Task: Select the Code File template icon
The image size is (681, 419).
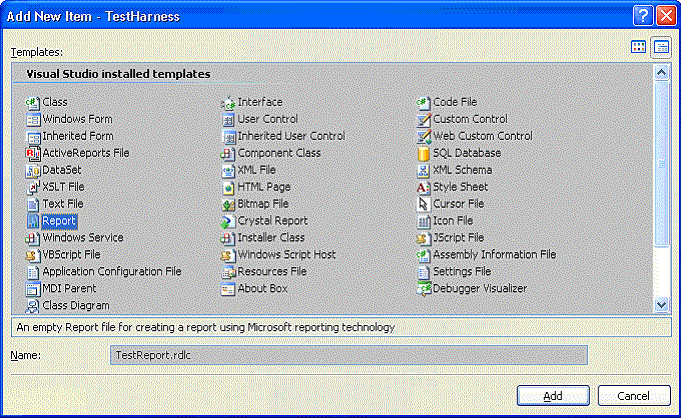Action: pyautogui.click(x=423, y=102)
